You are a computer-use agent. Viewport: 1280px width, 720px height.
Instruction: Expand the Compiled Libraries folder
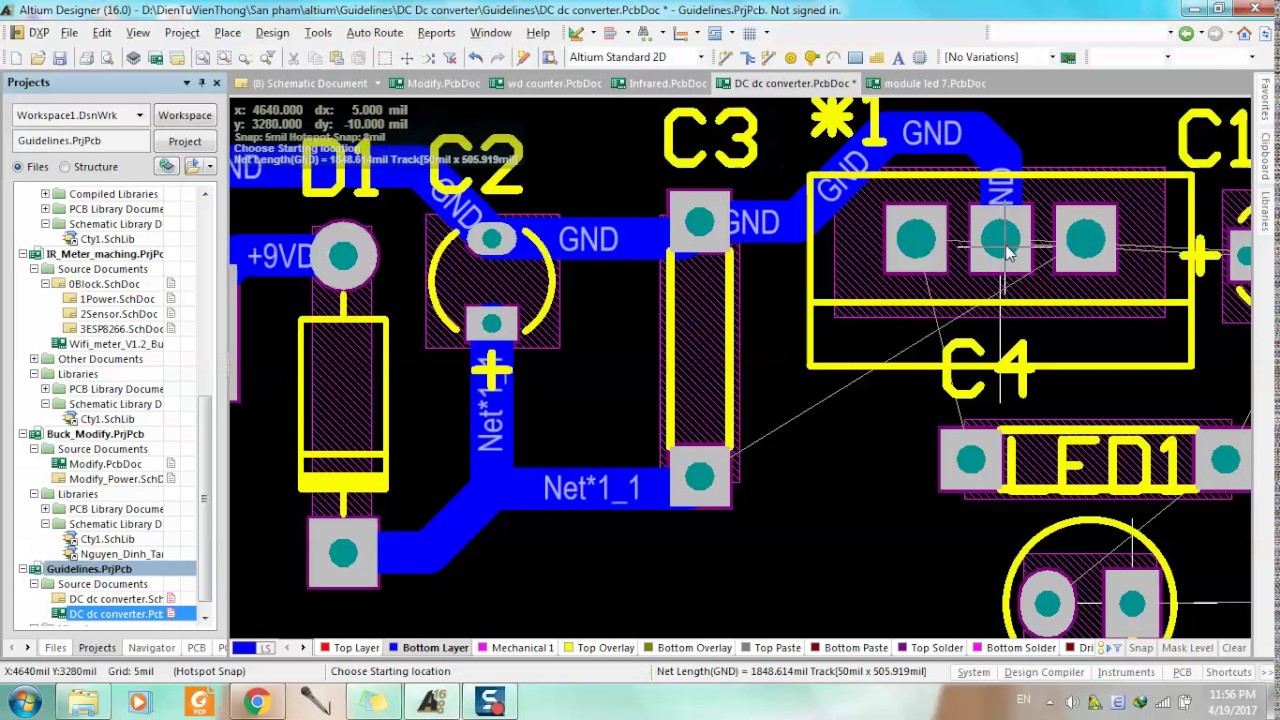pos(45,194)
